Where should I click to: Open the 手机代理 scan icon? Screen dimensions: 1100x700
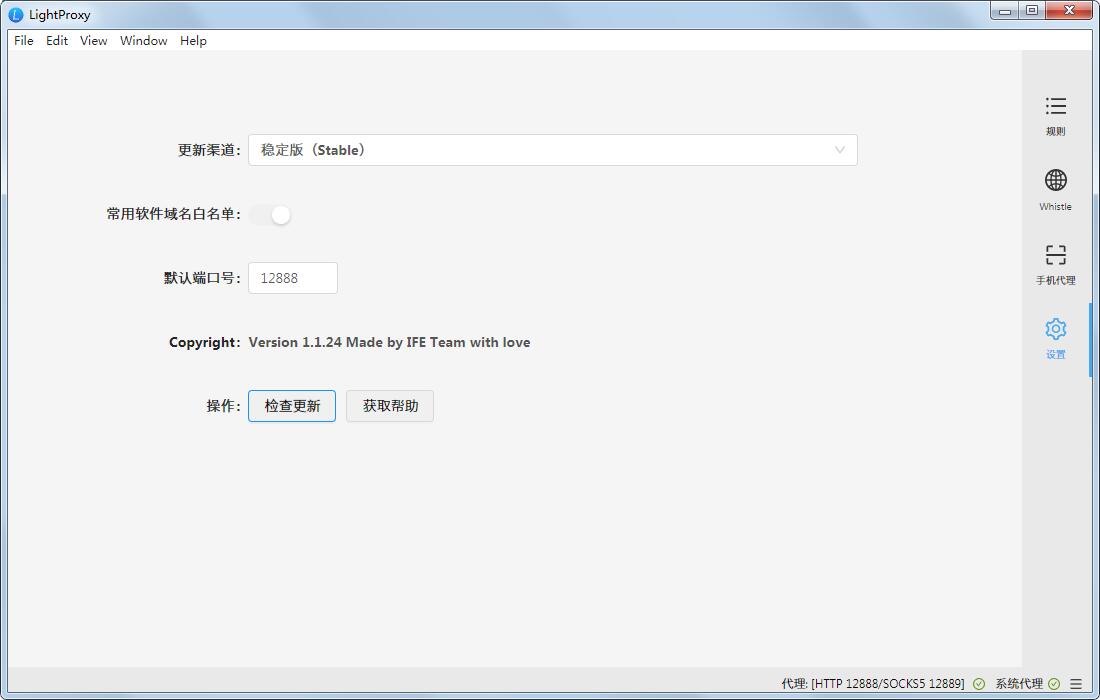(1055, 255)
